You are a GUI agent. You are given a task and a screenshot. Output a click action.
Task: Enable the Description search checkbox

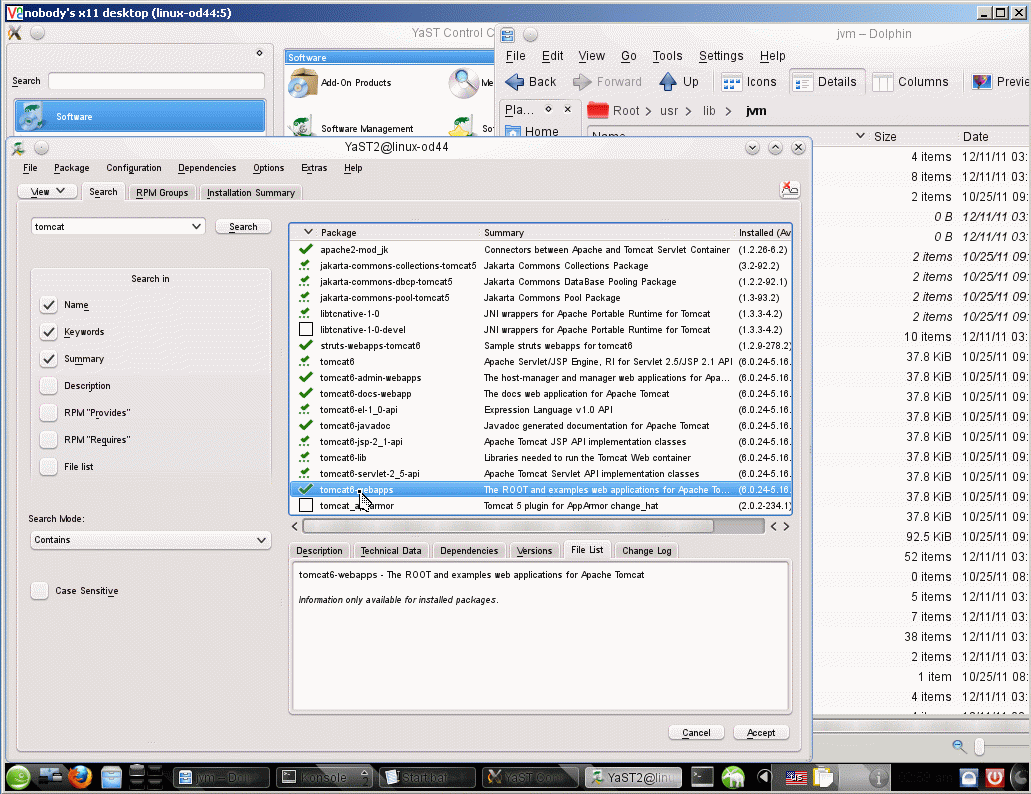click(x=48, y=386)
